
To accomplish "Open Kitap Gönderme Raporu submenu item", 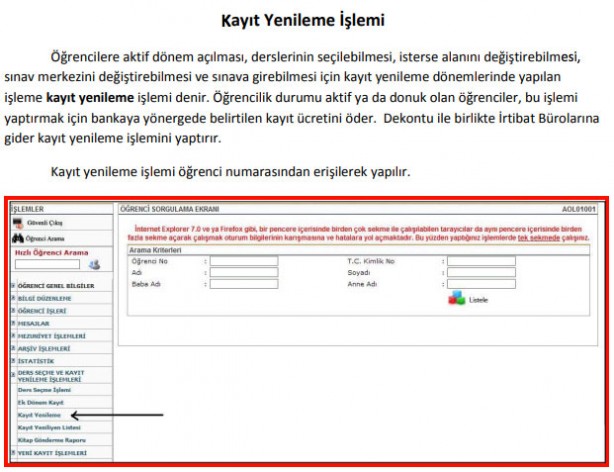I will pos(52,440).
